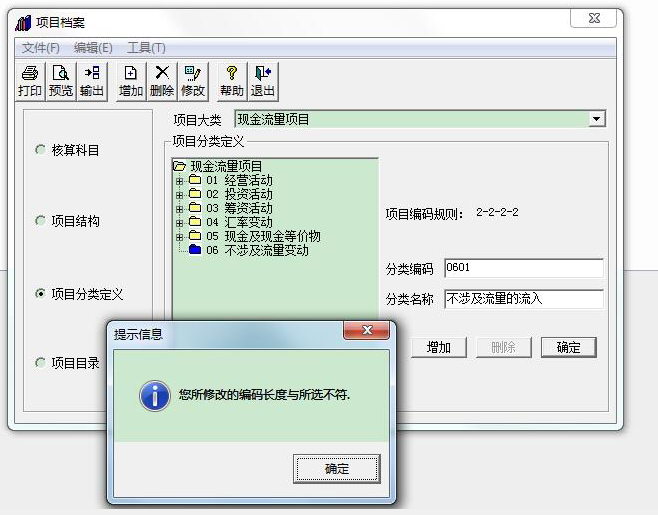Screen dimensions: 658x515
Task: Open the 项目大类 dropdown arrow
Action: (x=596, y=119)
